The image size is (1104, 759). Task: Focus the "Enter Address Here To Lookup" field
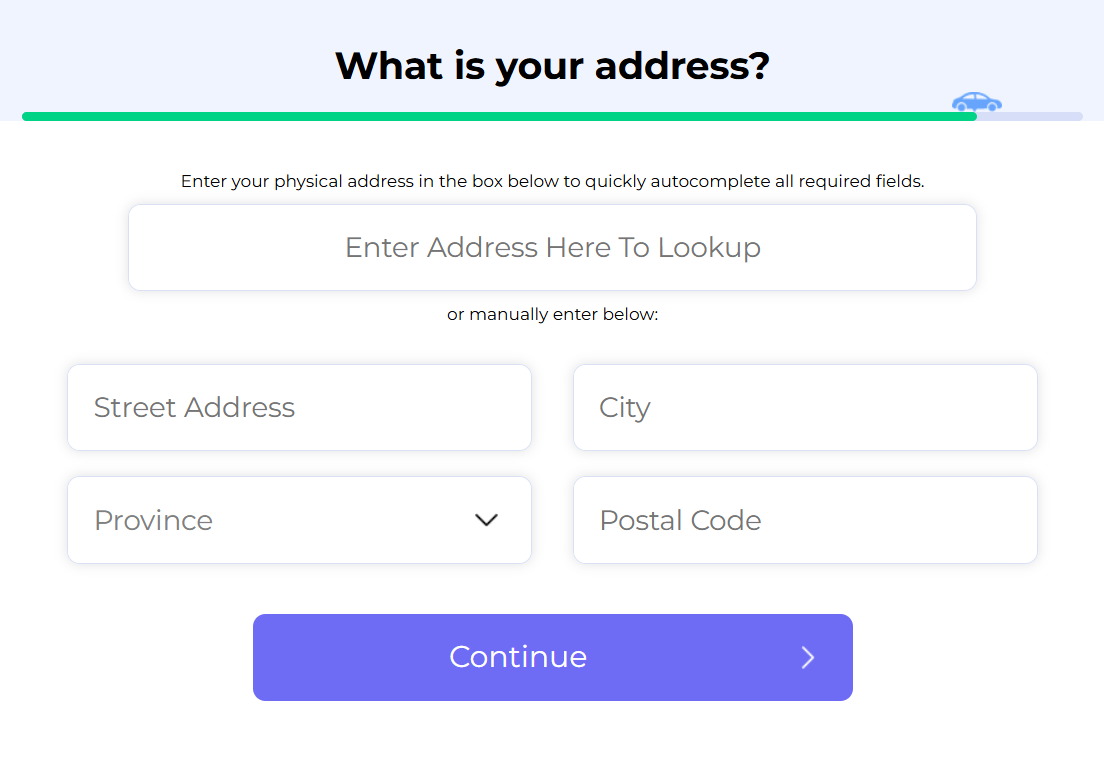point(552,248)
